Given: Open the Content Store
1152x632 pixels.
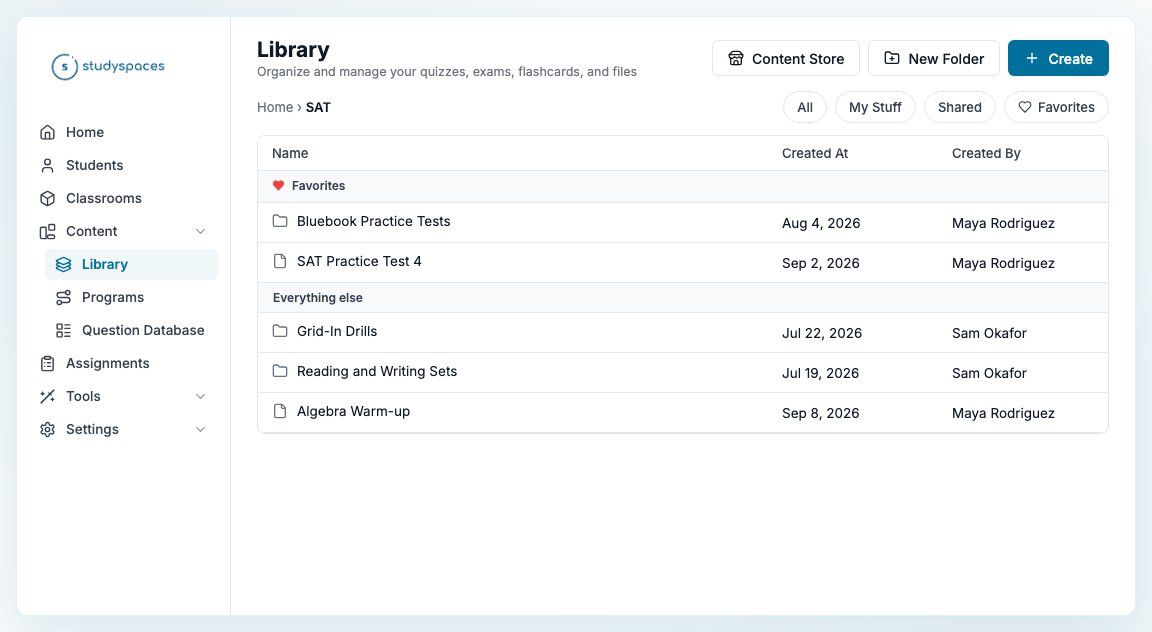Looking at the screenshot, I should [x=785, y=58].
